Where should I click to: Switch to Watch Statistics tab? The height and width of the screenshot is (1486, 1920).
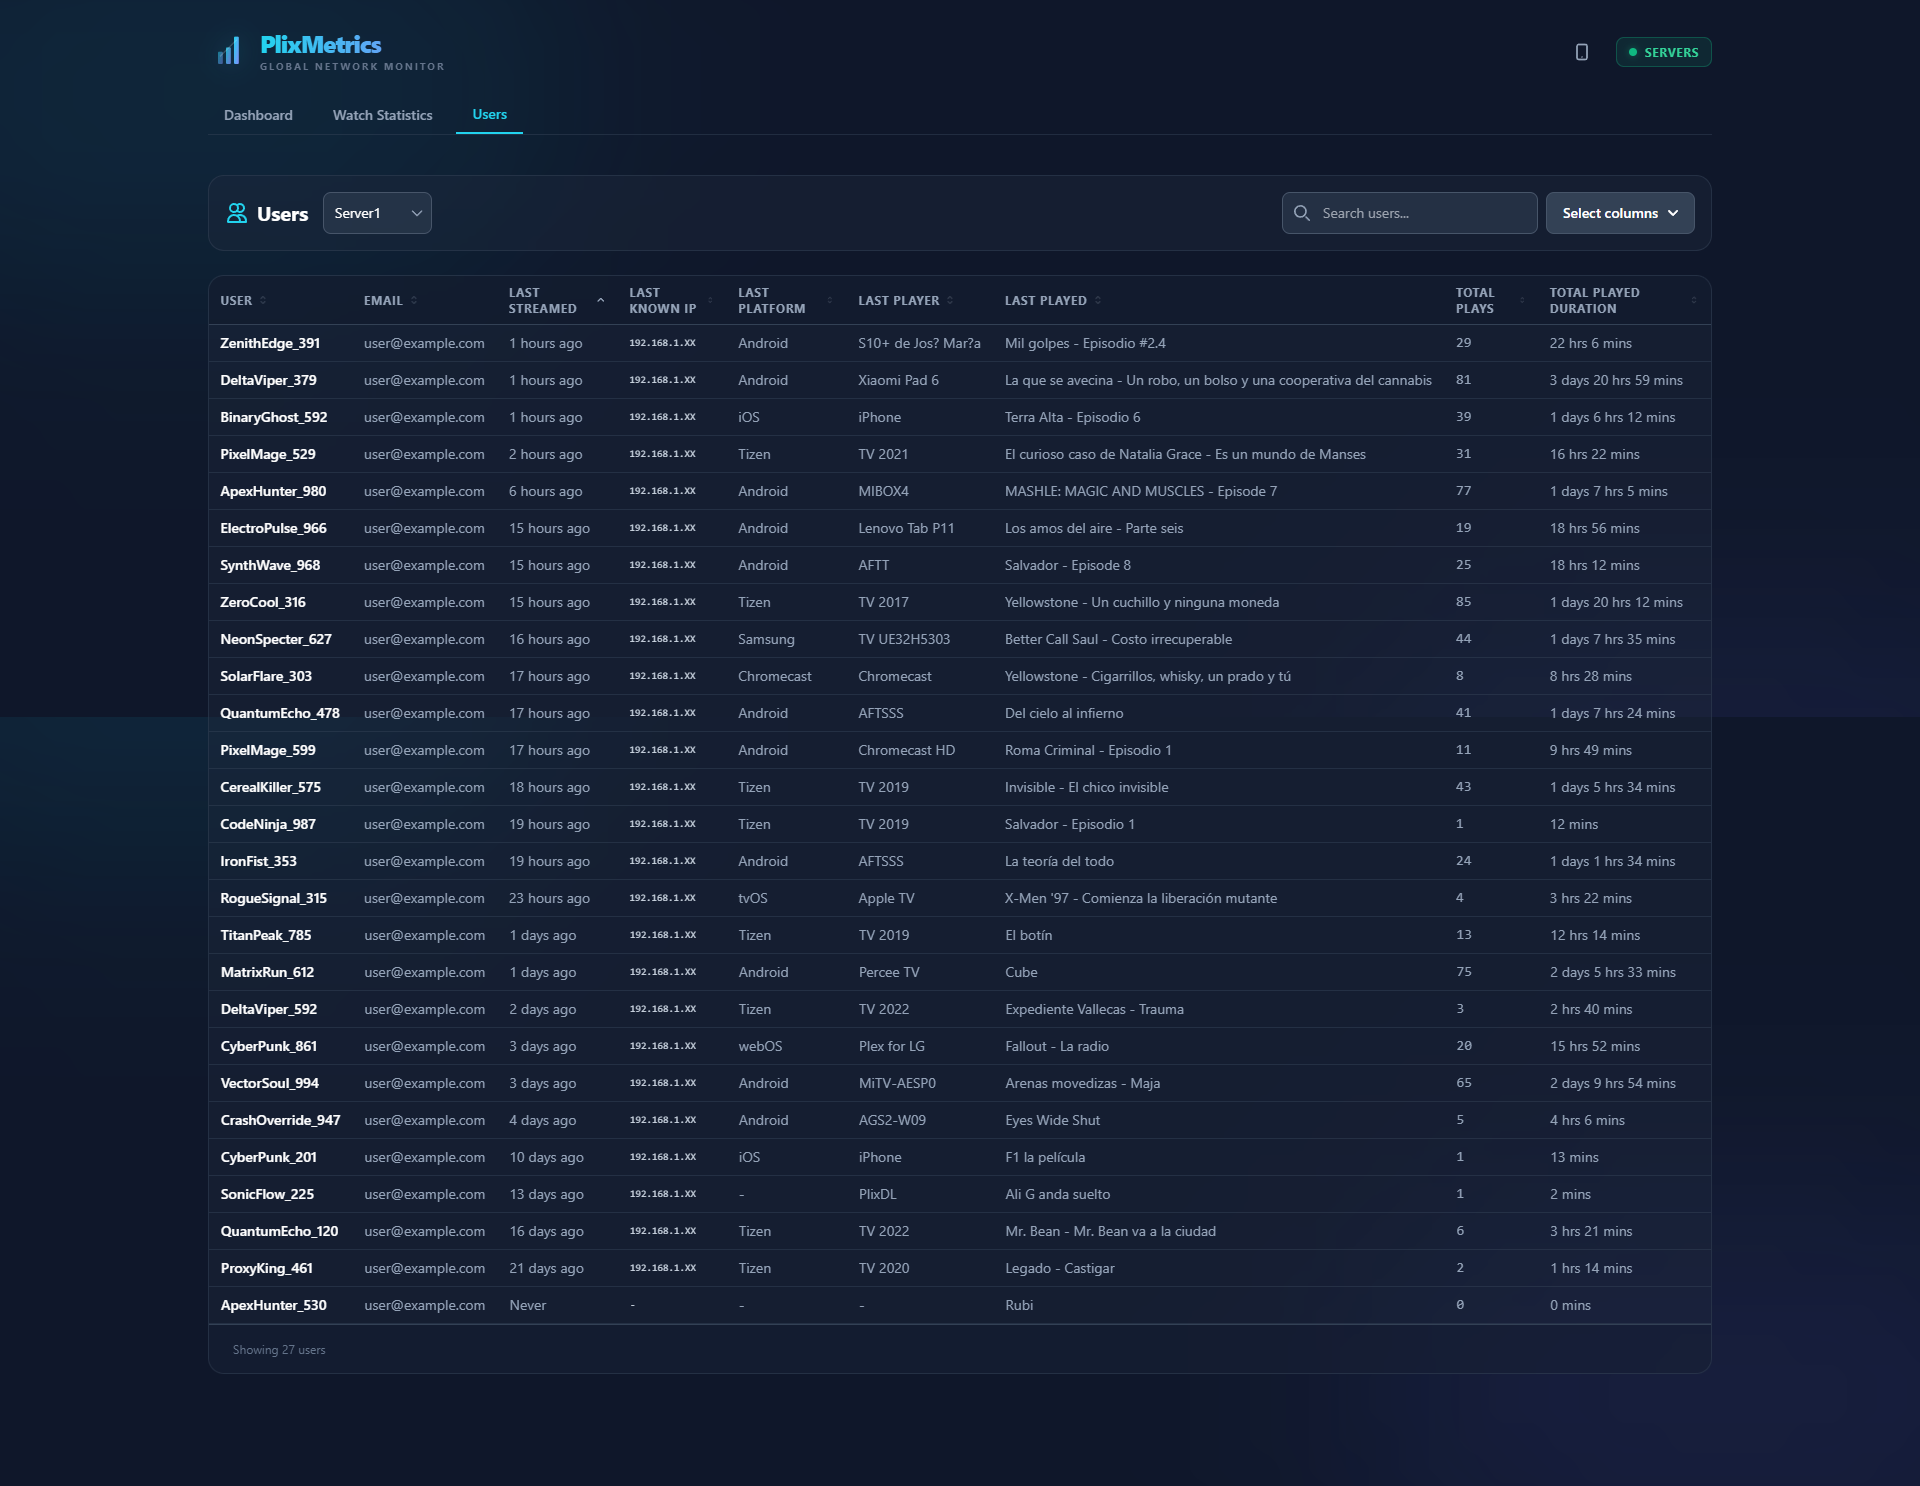tap(383, 115)
